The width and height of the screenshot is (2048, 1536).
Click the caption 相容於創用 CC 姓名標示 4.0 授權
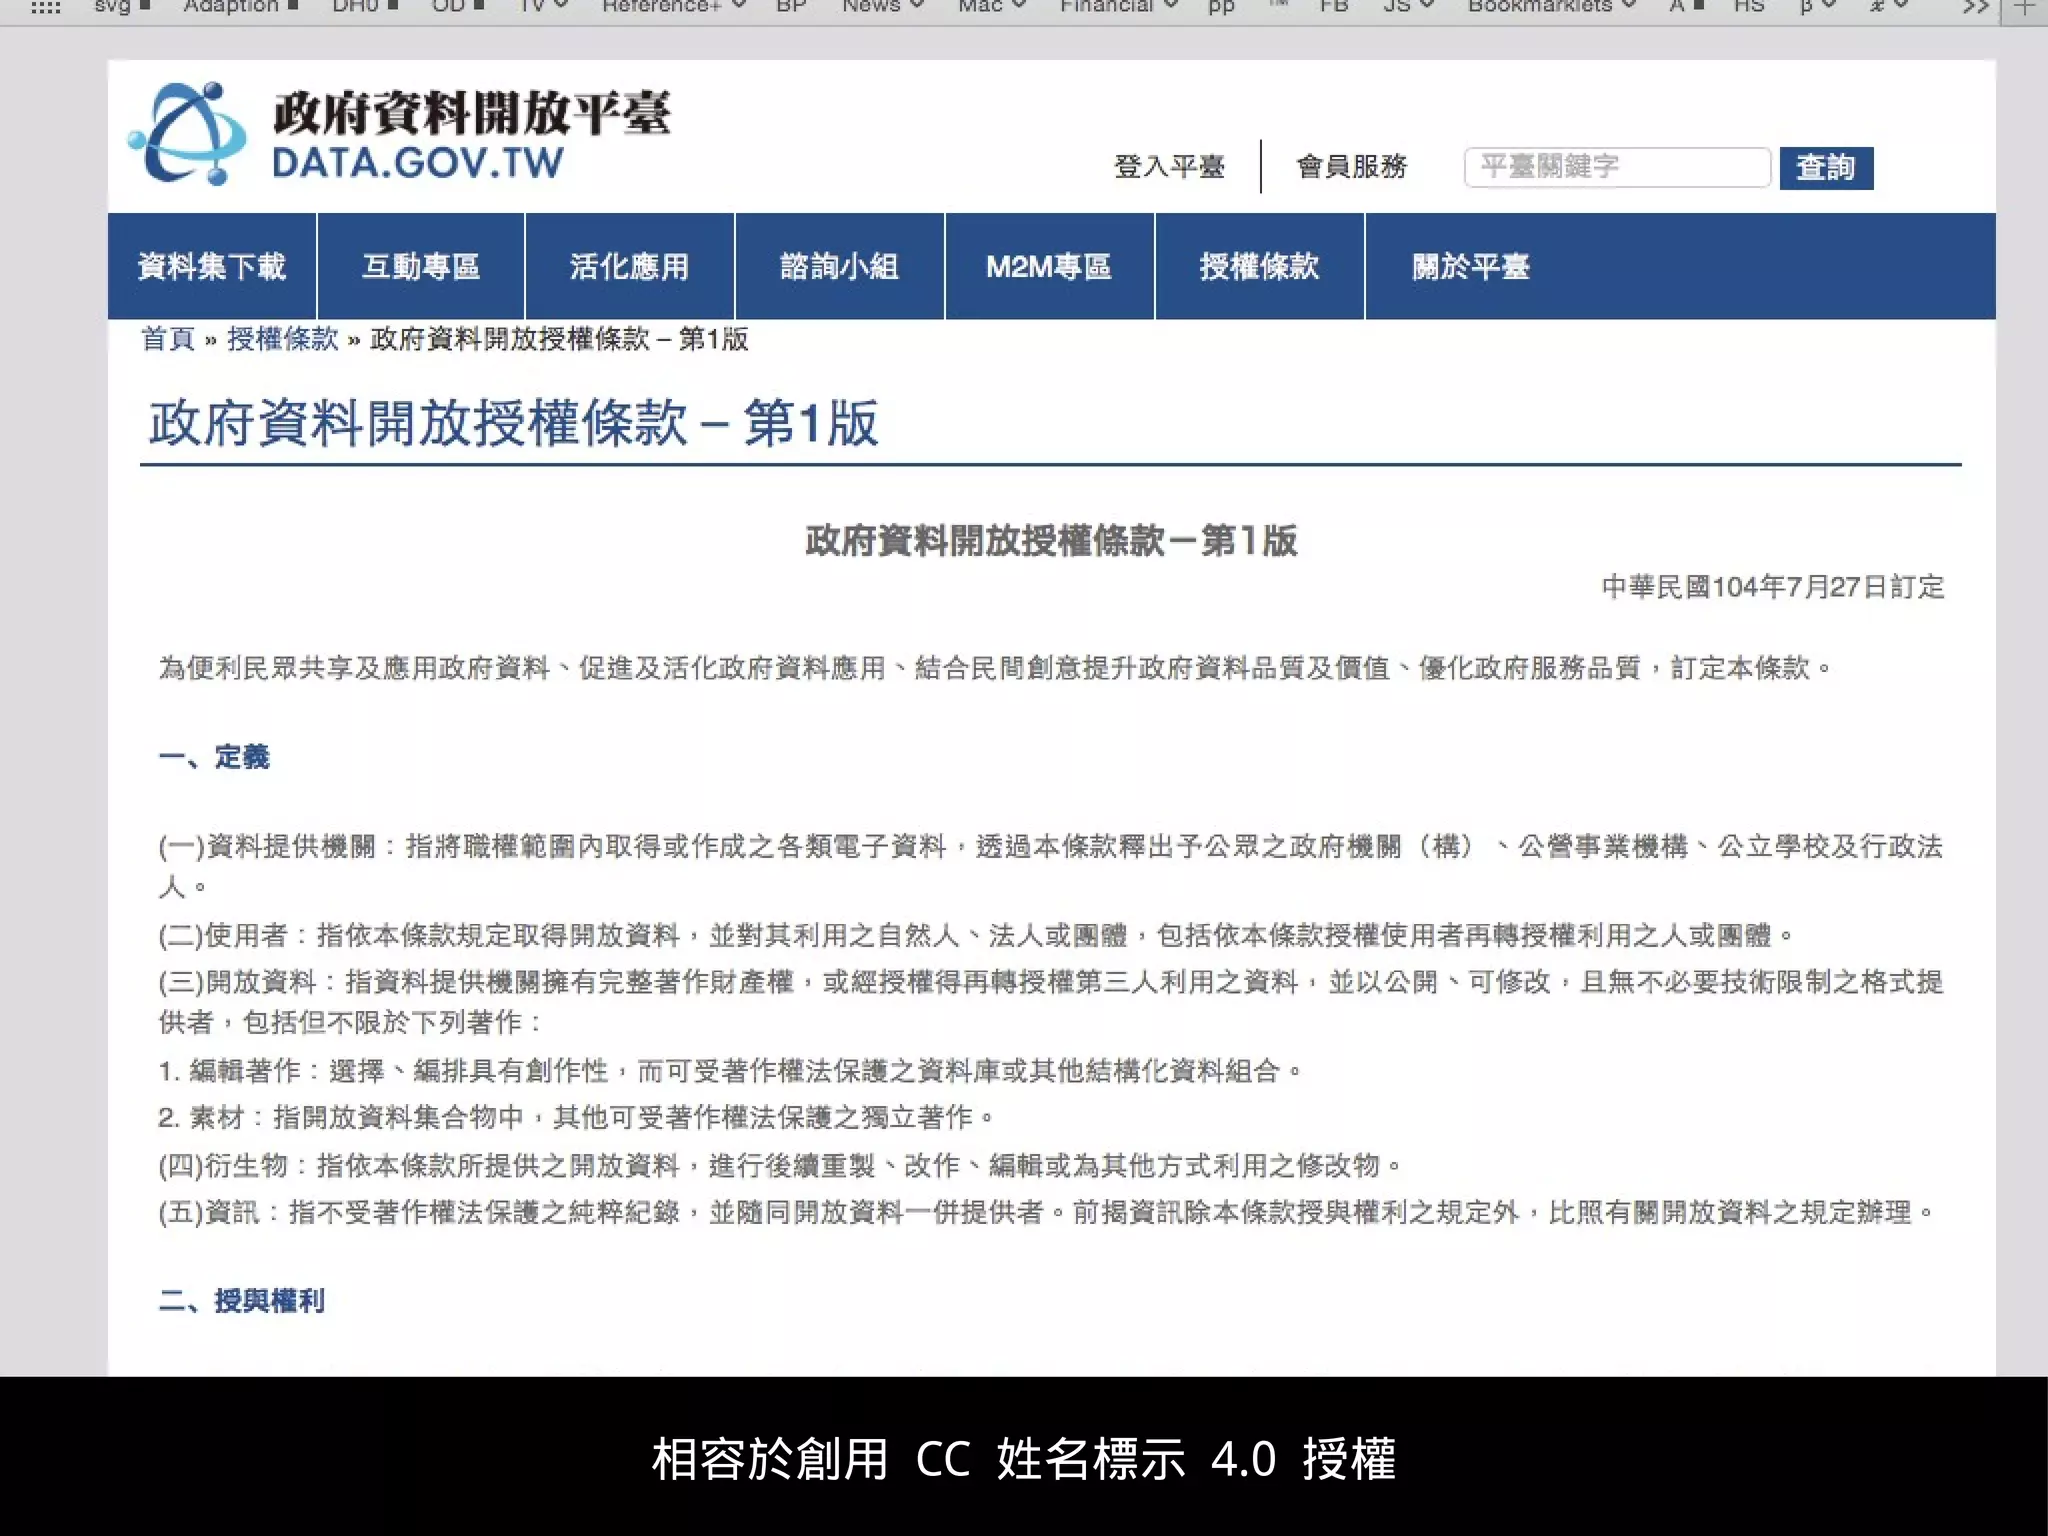click(1024, 1459)
